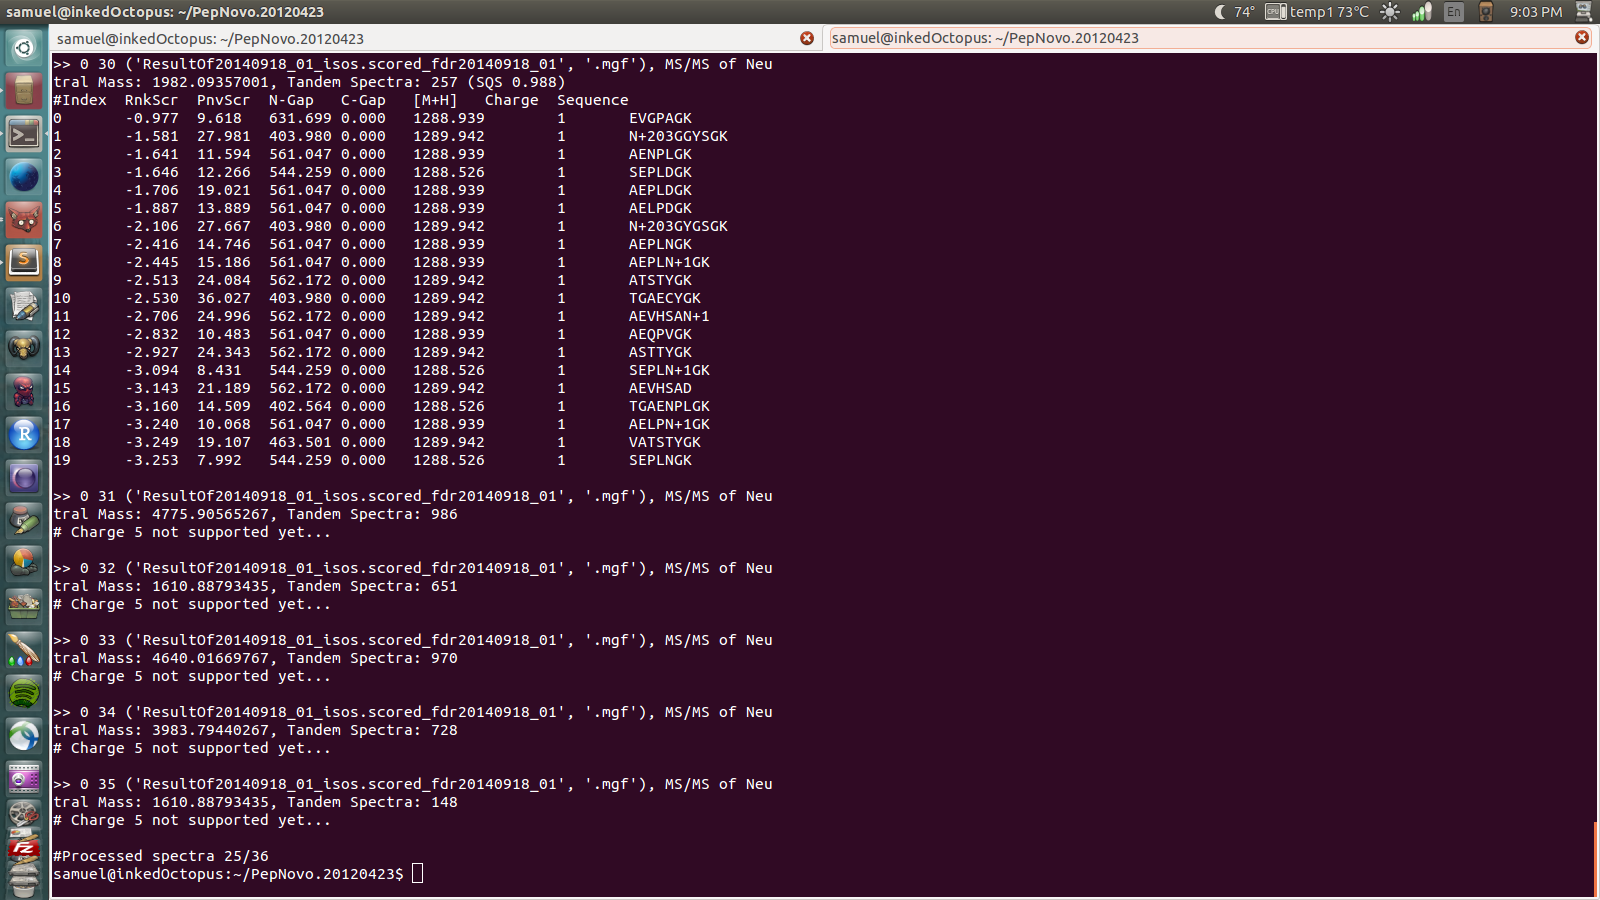This screenshot has height=900, width=1600.
Task: Switch to the second terminal tab
Action: pyautogui.click(x=1211, y=38)
